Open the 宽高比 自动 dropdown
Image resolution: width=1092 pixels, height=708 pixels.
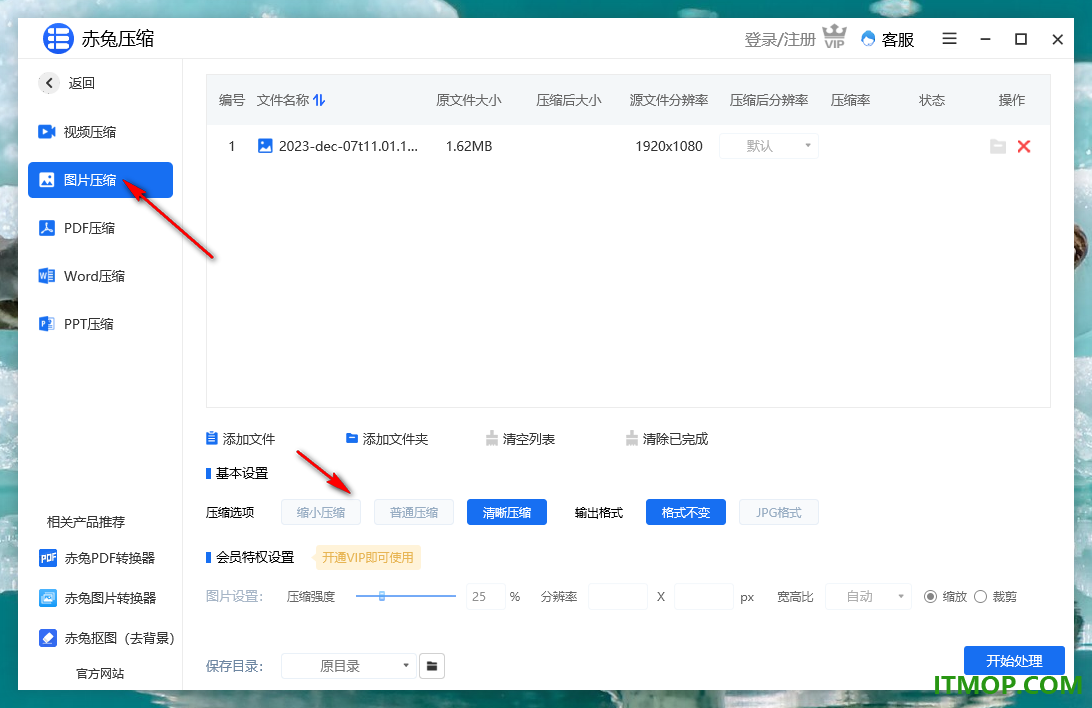pos(868,597)
